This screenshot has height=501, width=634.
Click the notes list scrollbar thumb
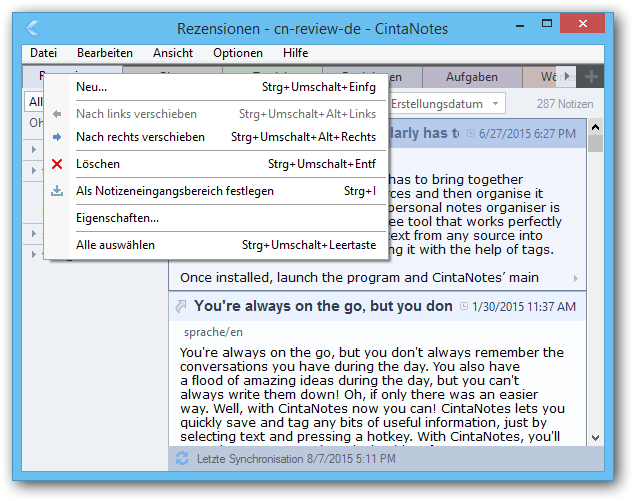[595, 144]
